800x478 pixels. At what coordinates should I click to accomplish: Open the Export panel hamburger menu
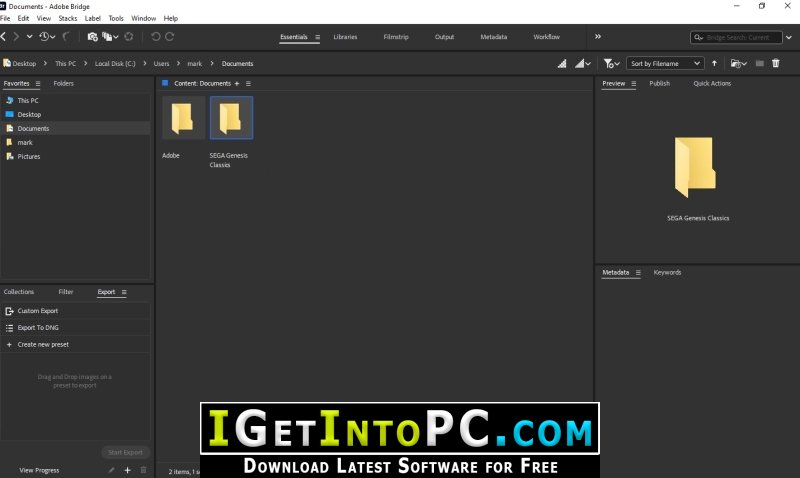(124, 292)
